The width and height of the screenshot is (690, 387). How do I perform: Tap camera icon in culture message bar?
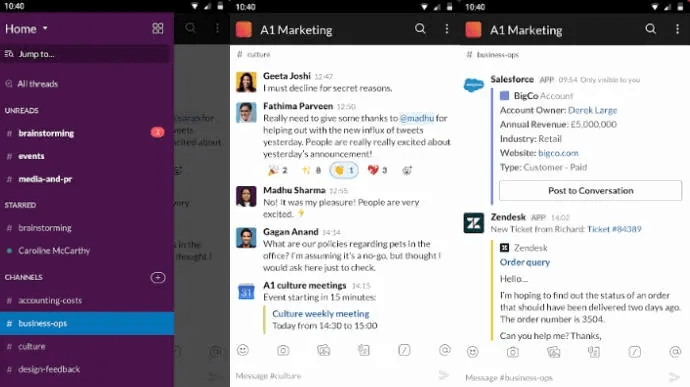[x=283, y=350]
